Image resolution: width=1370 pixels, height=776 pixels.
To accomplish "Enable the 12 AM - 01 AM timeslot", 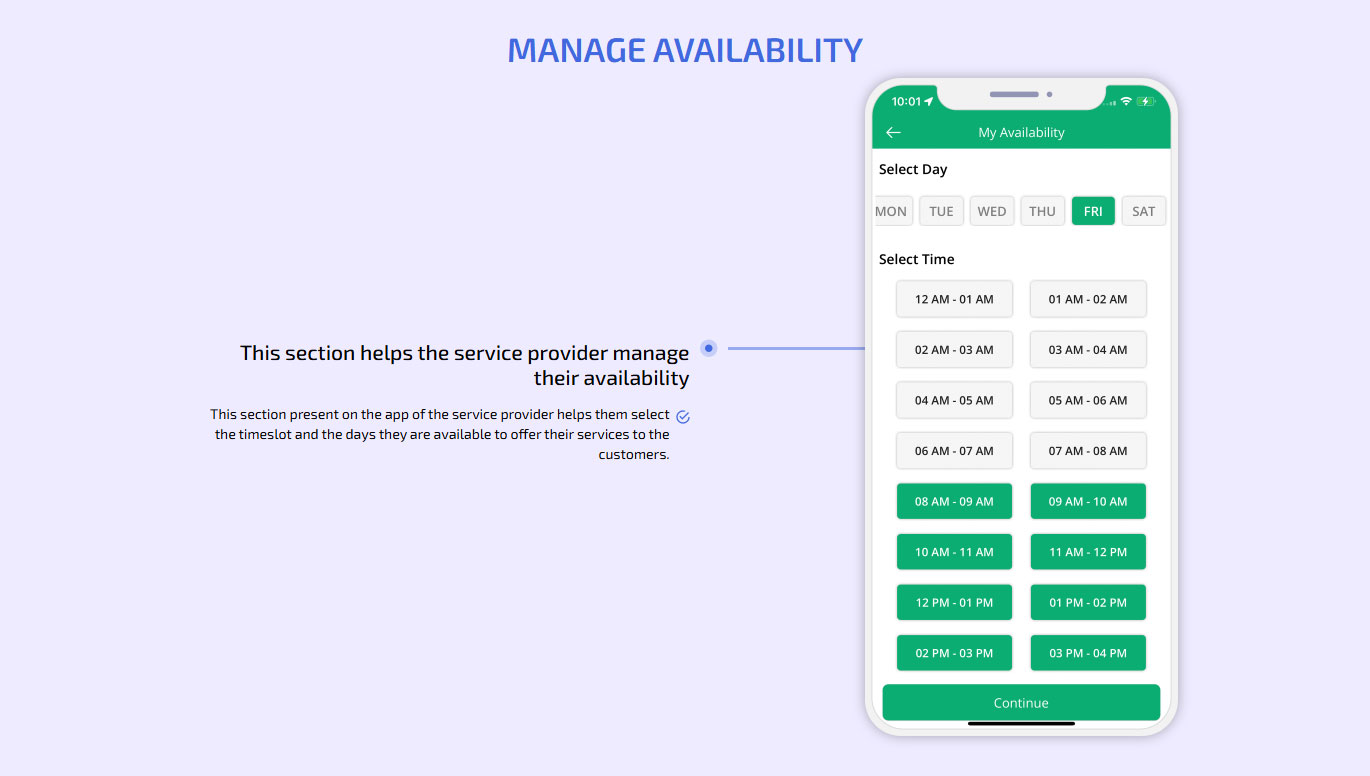I will pos(954,299).
